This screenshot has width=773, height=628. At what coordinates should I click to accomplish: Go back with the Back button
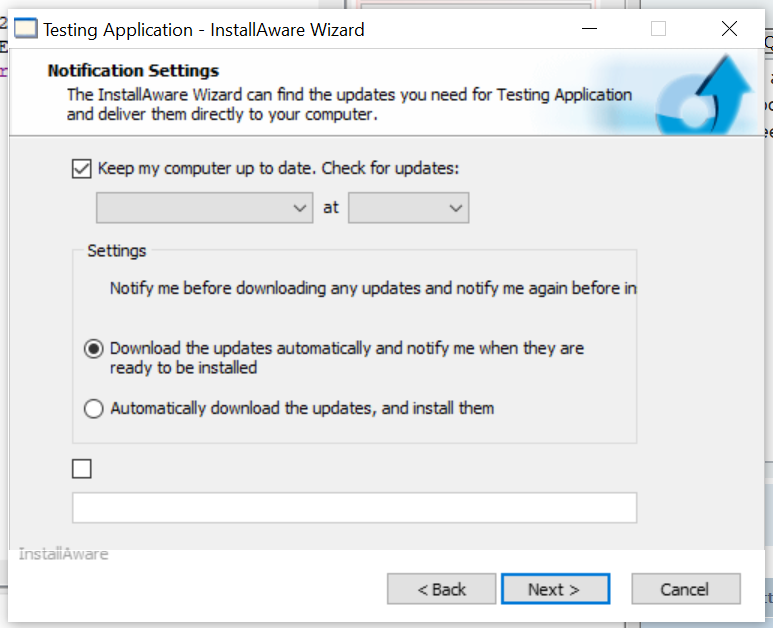(441, 589)
